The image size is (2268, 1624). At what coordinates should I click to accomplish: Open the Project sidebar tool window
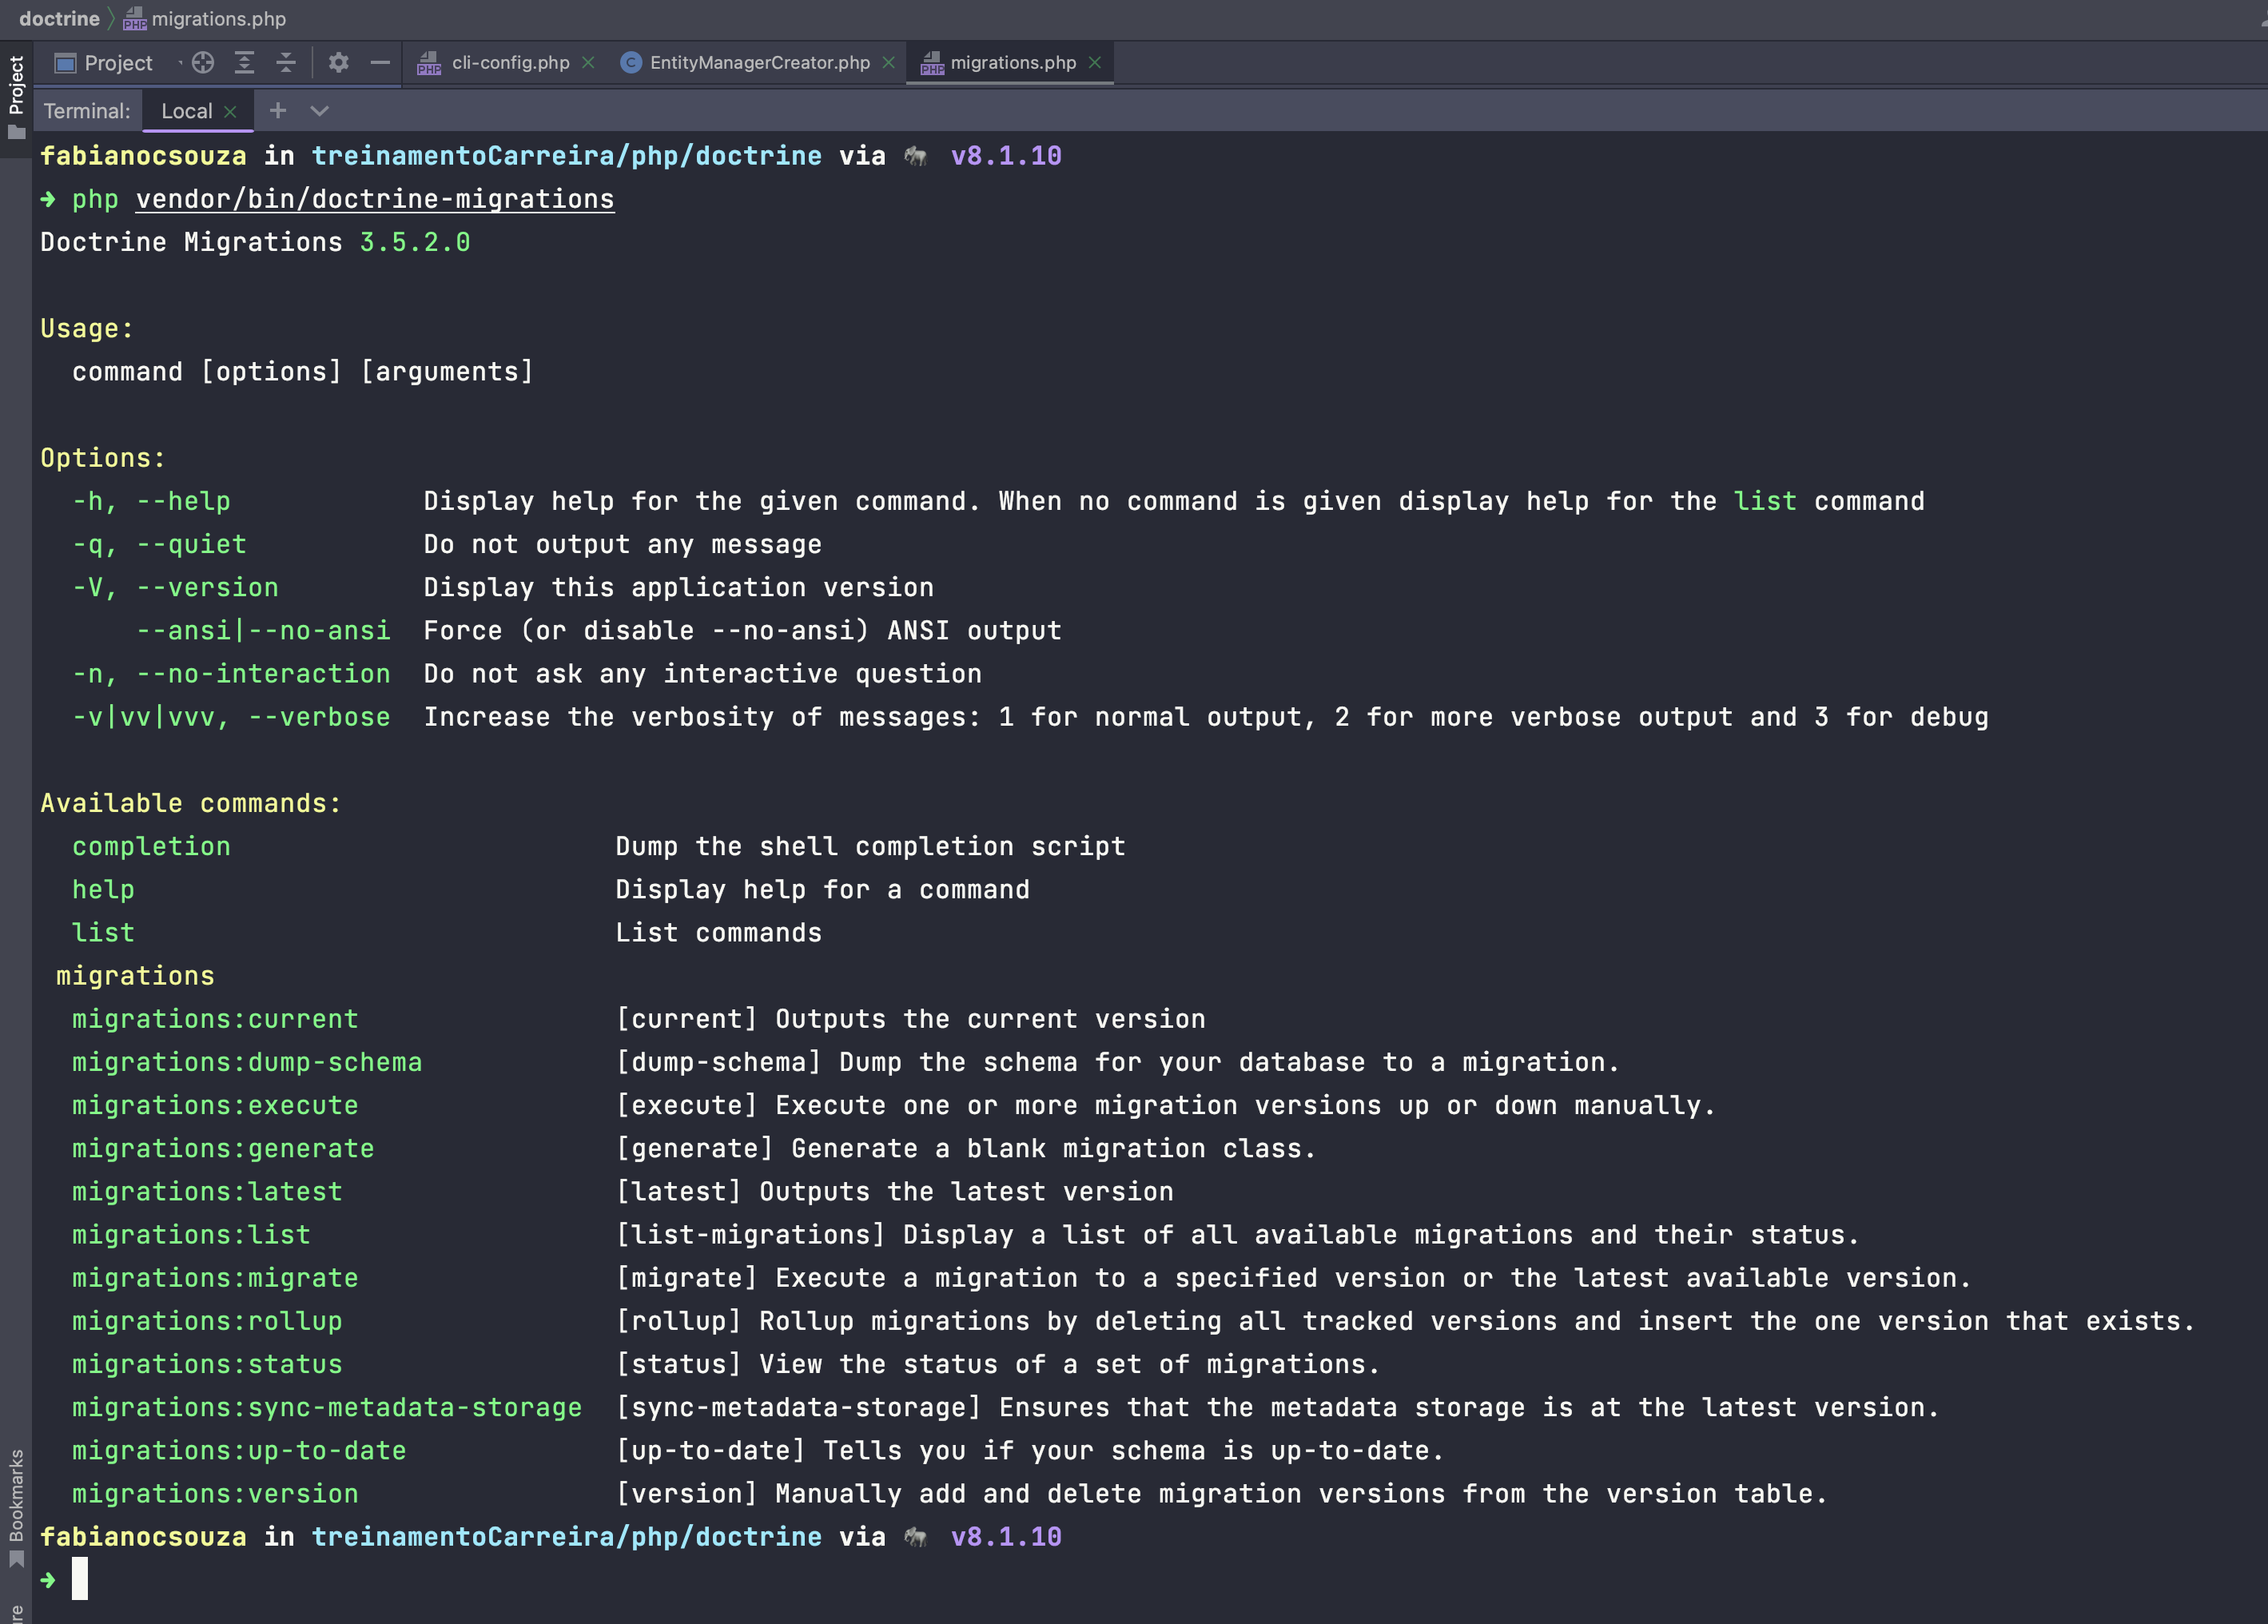tap(16, 97)
